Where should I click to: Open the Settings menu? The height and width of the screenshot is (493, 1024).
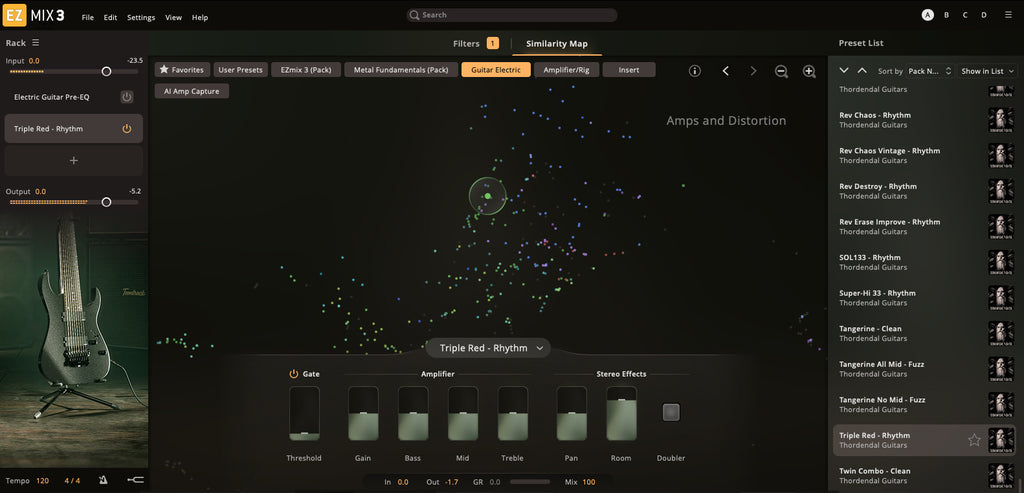point(141,18)
